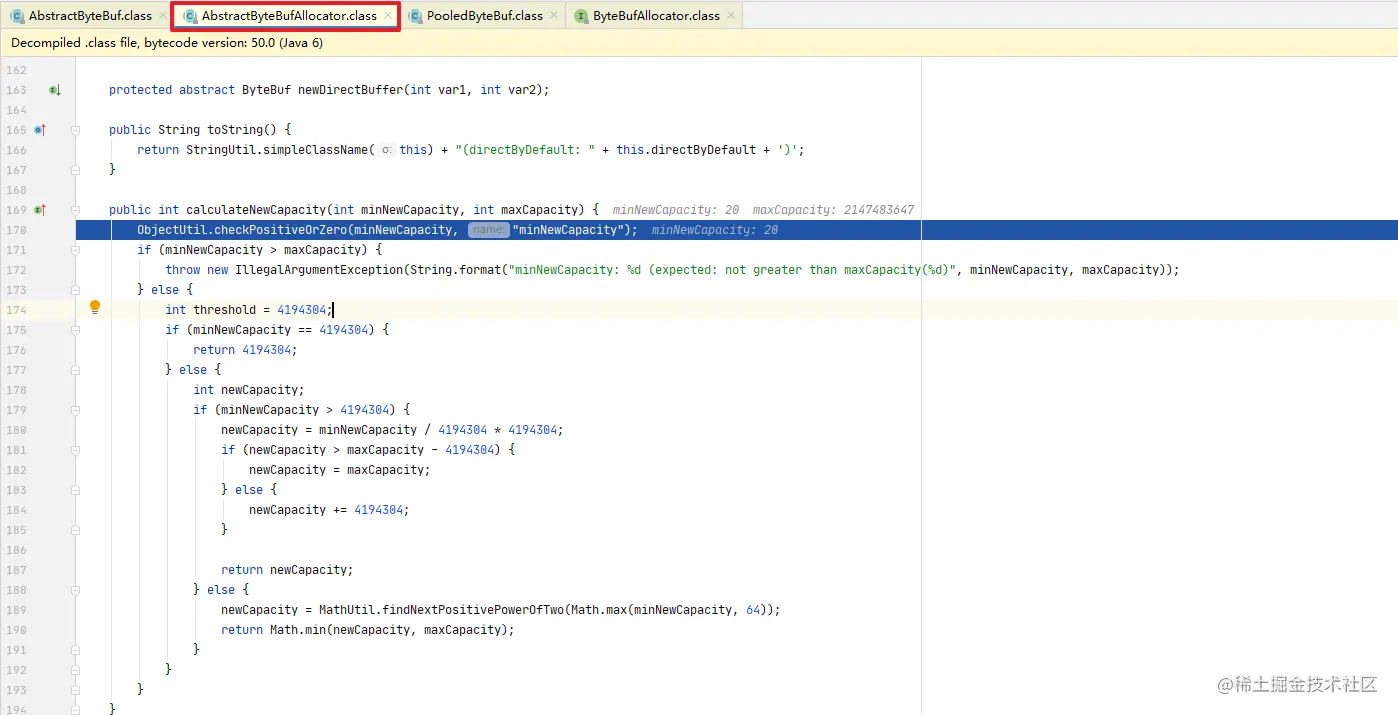Collapse the else block on line 188
The width and height of the screenshot is (1398, 715).
pos(76,590)
